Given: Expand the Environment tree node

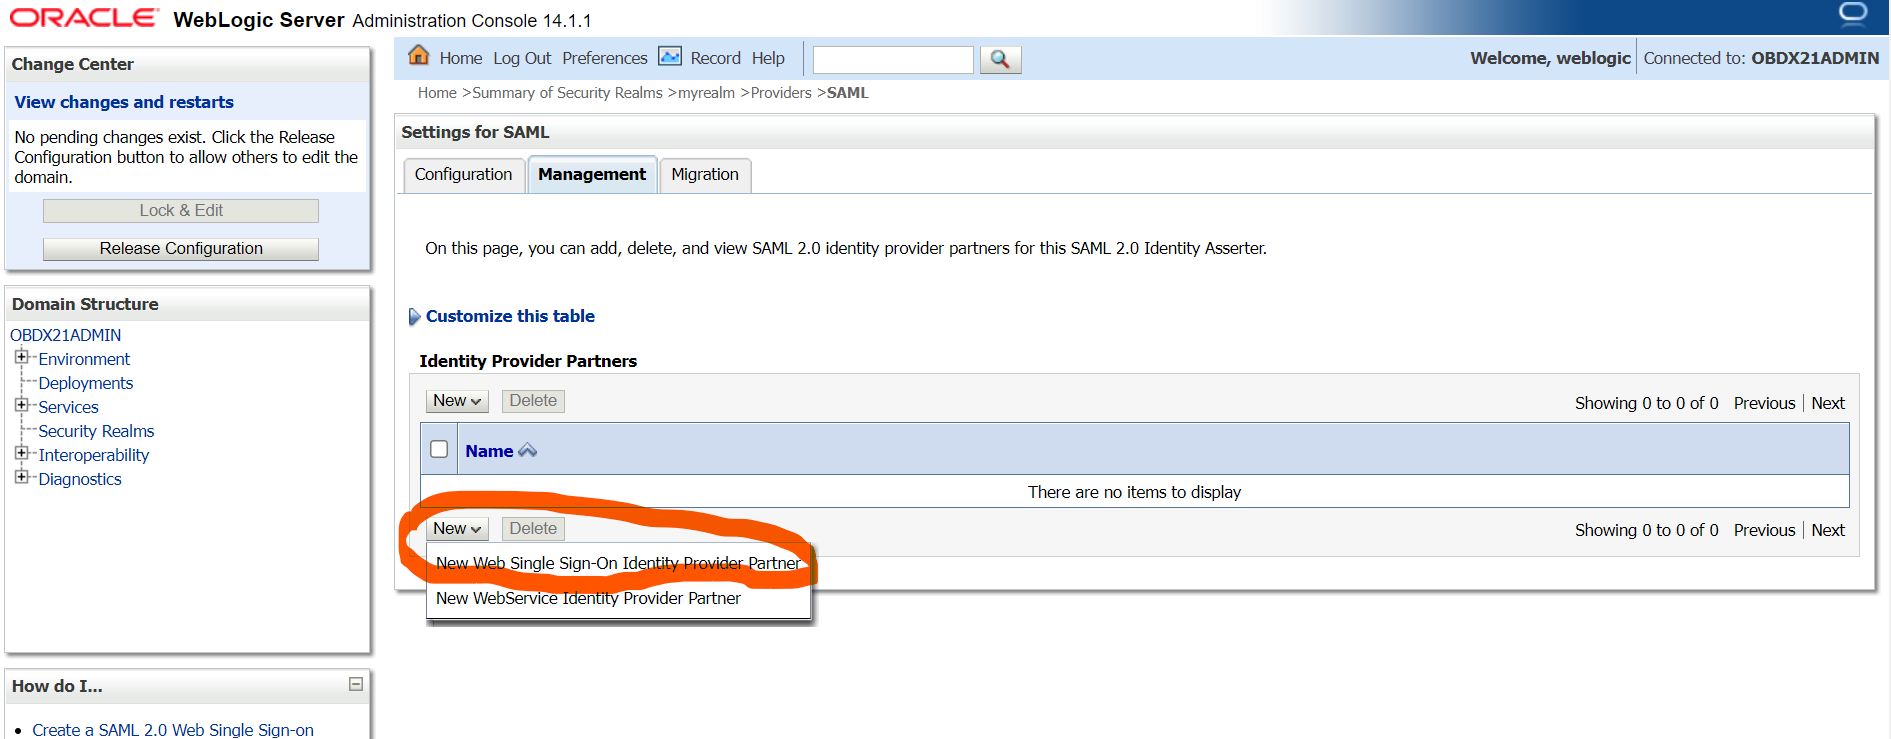Looking at the screenshot, I should (21, 357).
